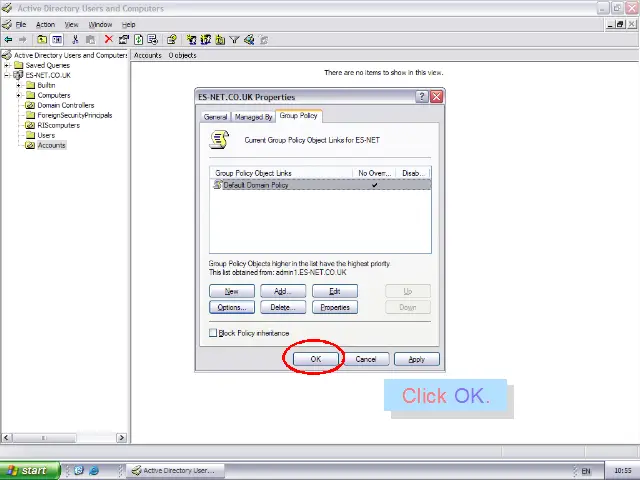Click the red Delete X icon
Viewport: 640px width, 480px height.
pos(109,39)
